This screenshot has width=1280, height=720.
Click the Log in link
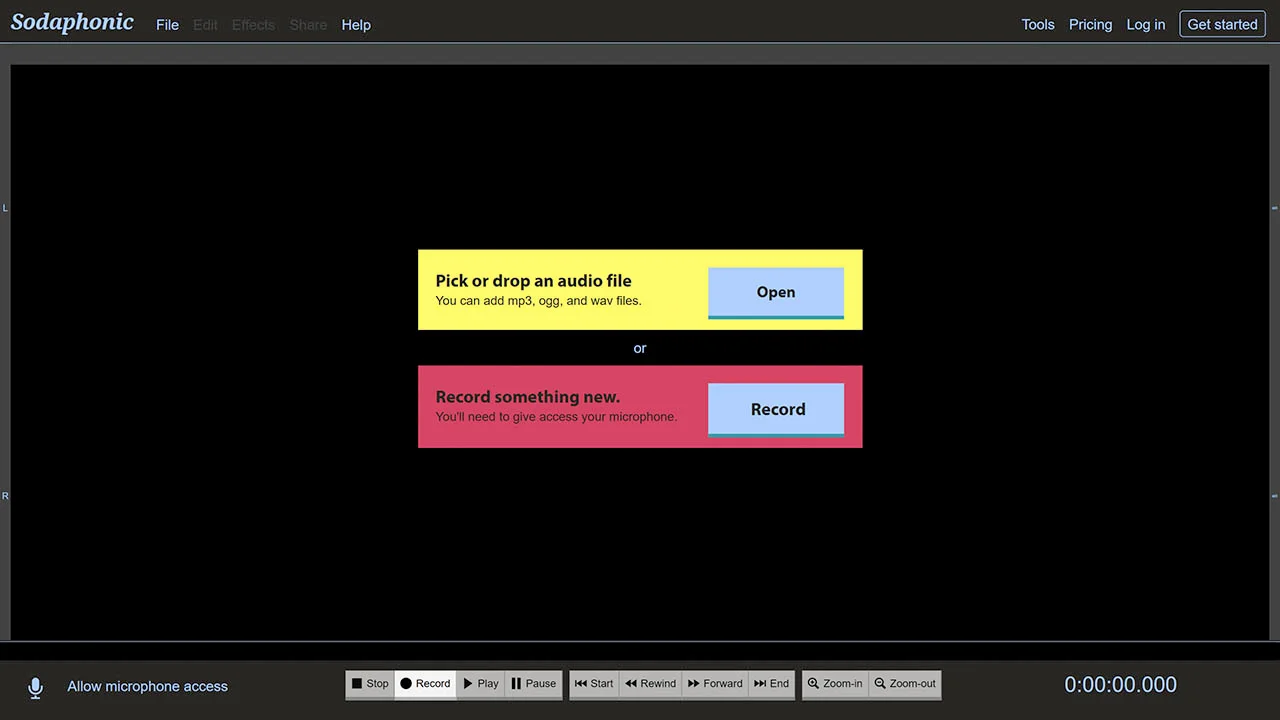(1145, 25)
